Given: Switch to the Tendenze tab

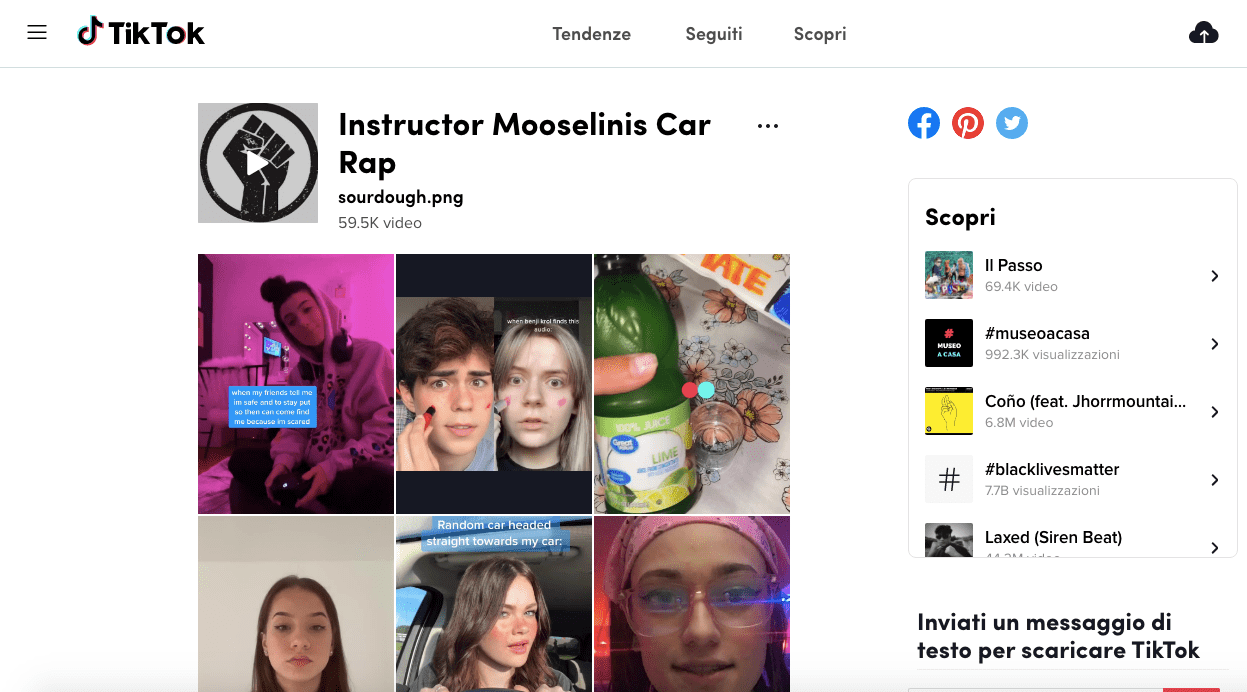Looking at the screenshot, I should 592,34.
